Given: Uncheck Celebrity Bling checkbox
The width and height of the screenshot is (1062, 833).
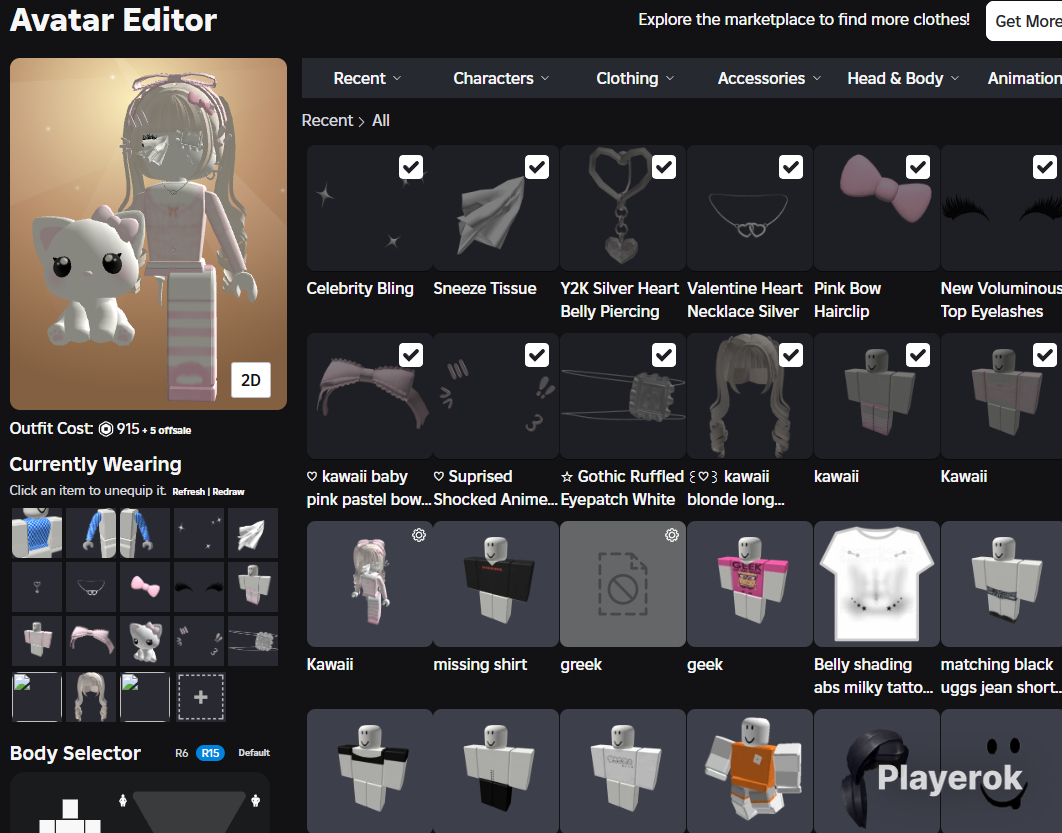Looking at the screenshot, I should tap(410, 167).
